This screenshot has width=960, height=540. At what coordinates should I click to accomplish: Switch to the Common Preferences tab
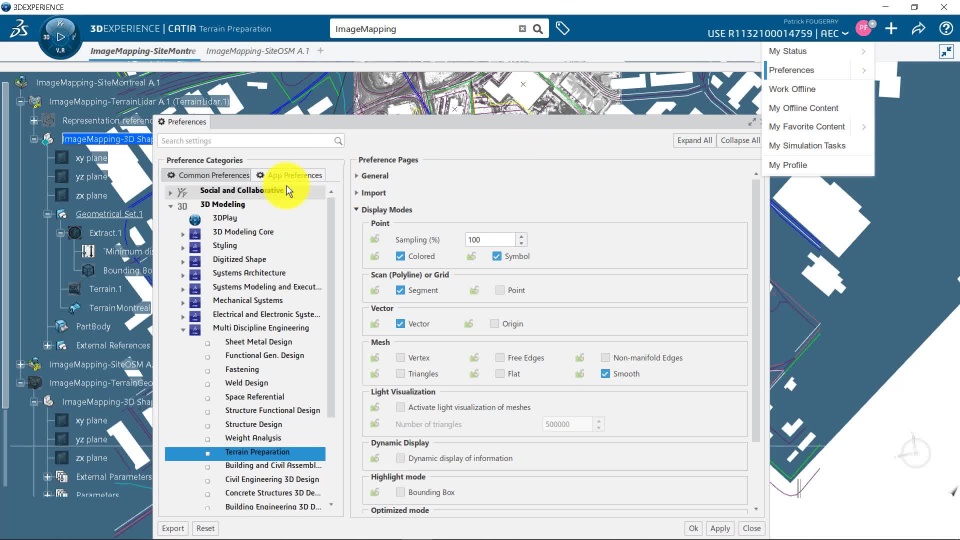(208, 175)
